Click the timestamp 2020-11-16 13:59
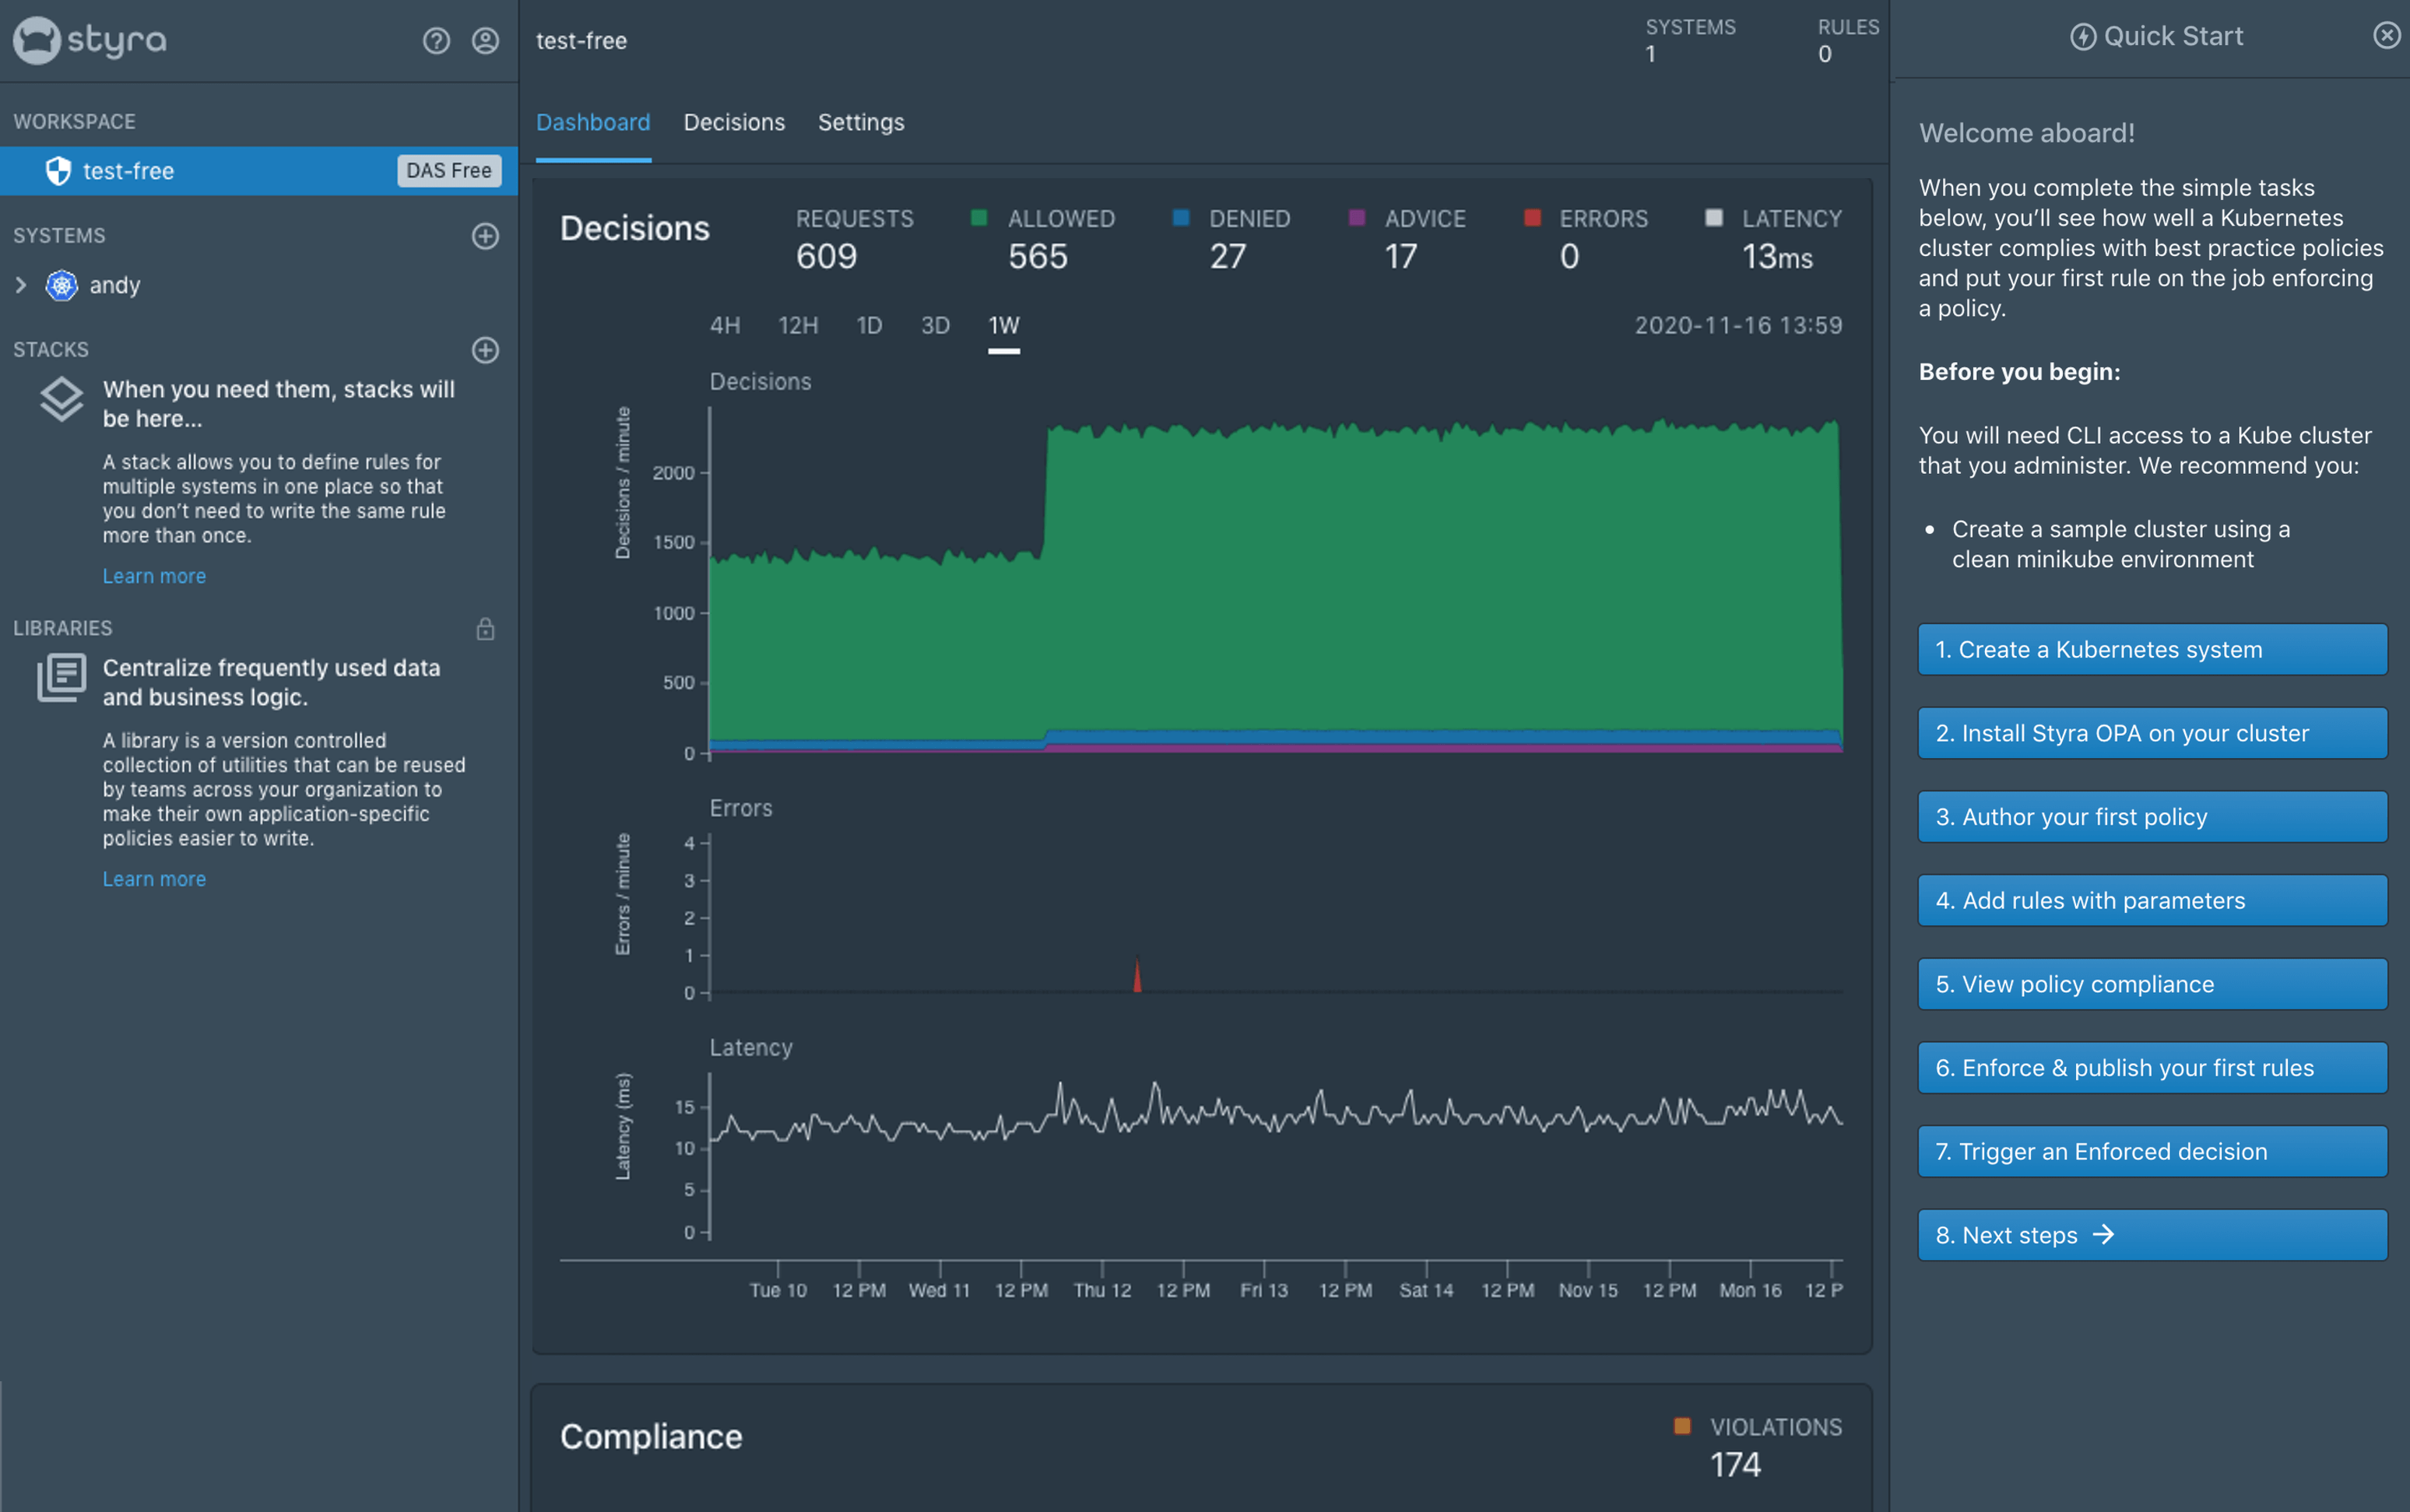Screen dimensions: 2410x1512 pos(1738,325)
